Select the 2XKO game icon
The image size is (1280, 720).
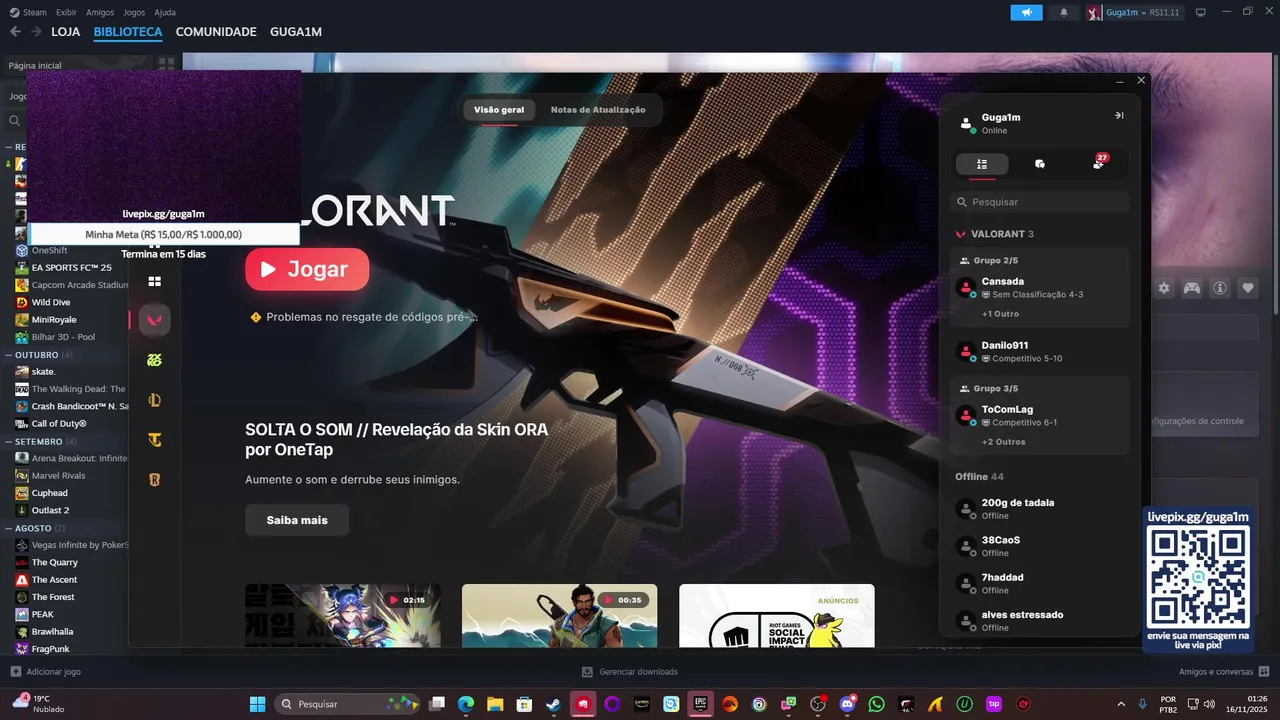pos(155,360)
